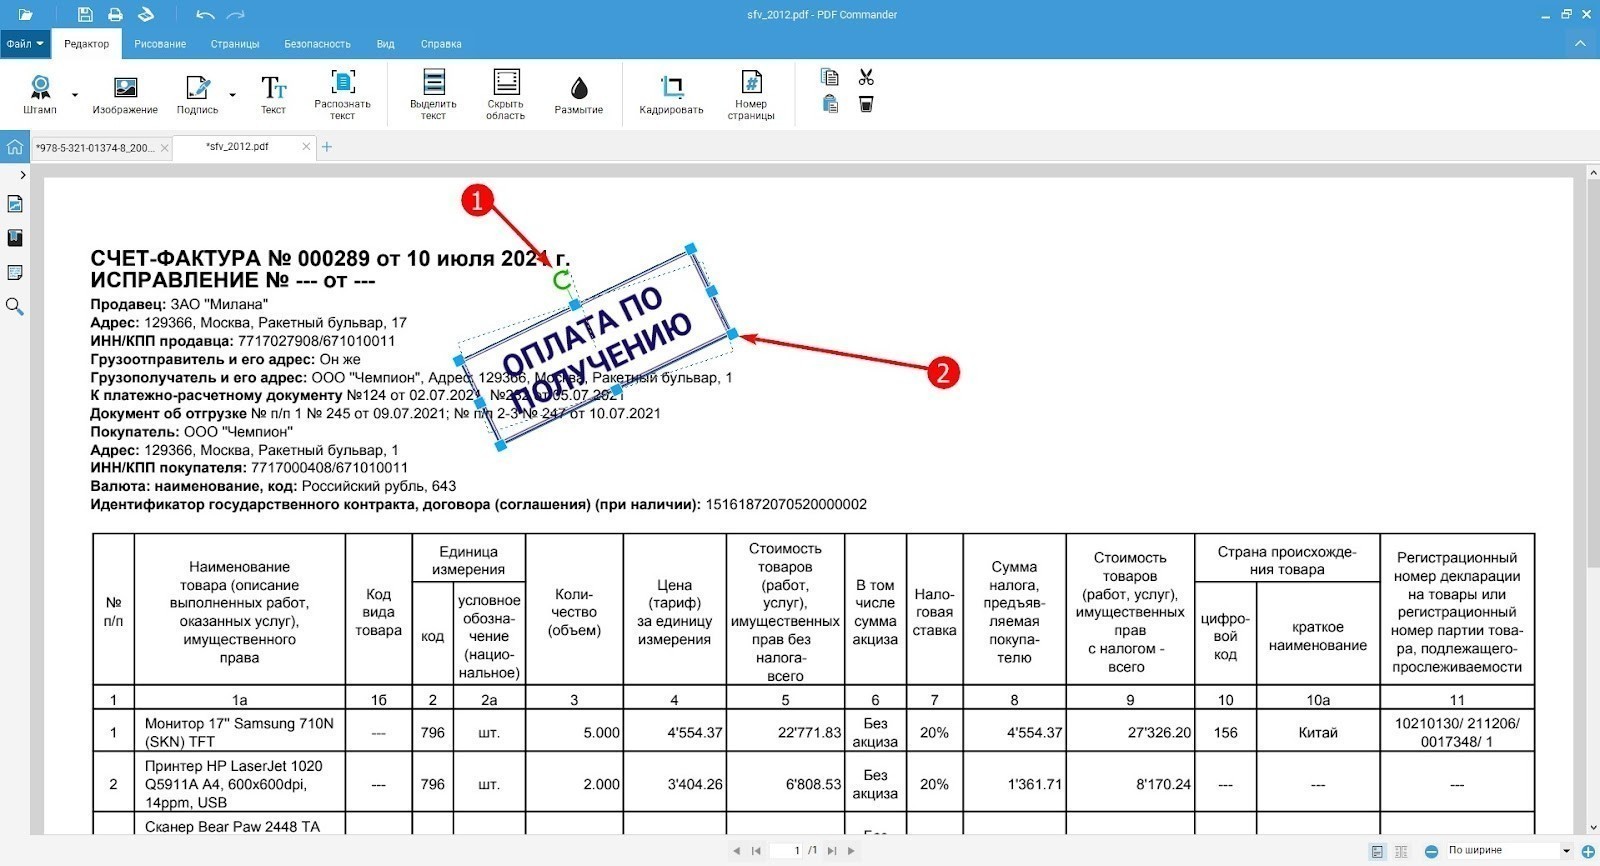Add page numbers with Номер страницы
1600x866 pixels.
point(751,94)
